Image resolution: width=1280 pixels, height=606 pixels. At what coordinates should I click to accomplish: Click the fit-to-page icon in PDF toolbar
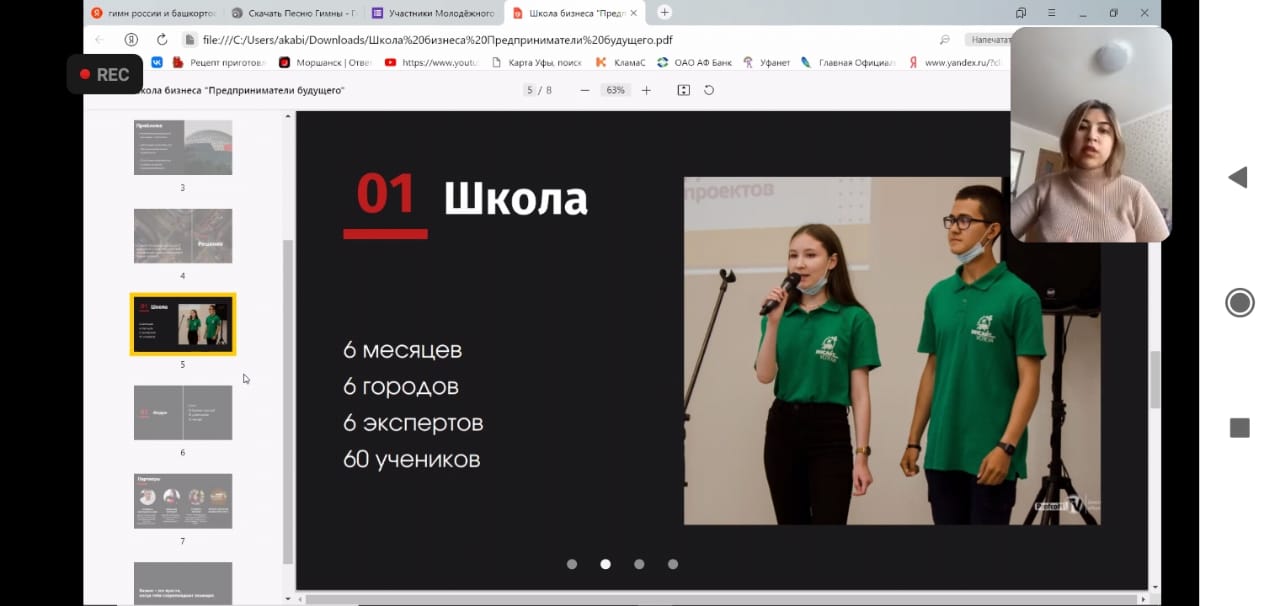tap(684, 90)
